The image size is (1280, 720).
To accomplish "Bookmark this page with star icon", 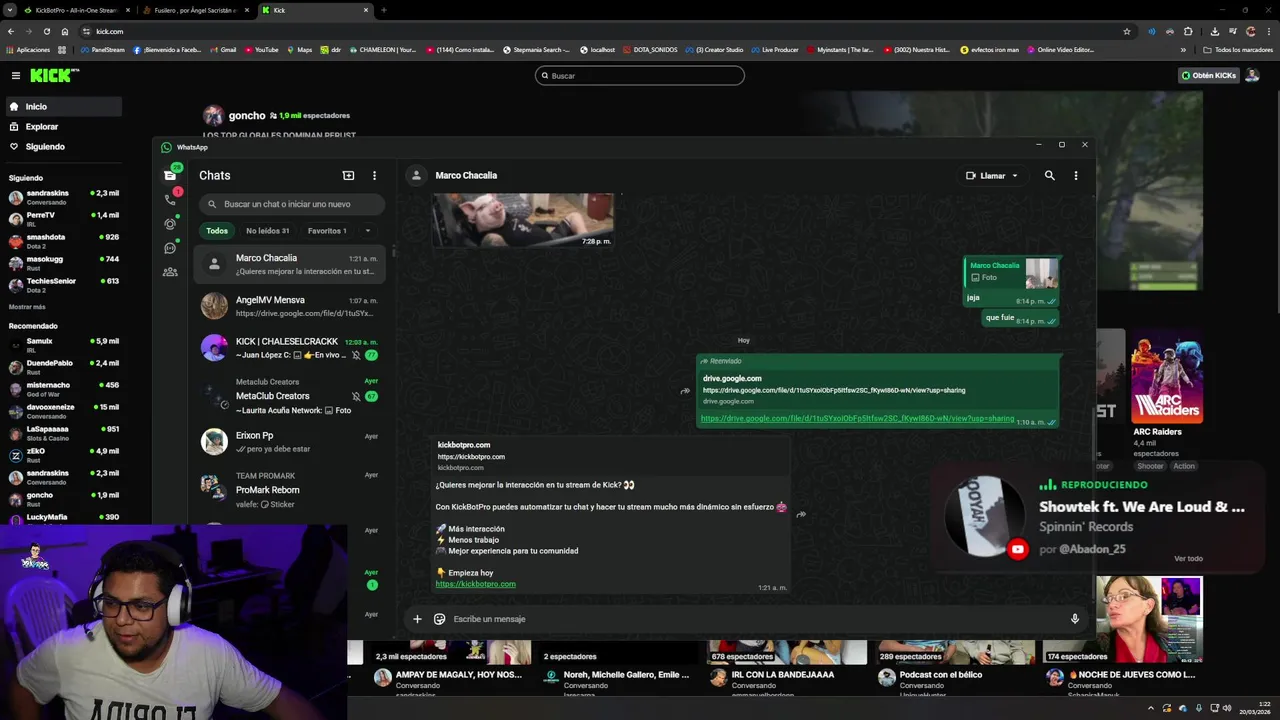I will (x=1127, y=31).
